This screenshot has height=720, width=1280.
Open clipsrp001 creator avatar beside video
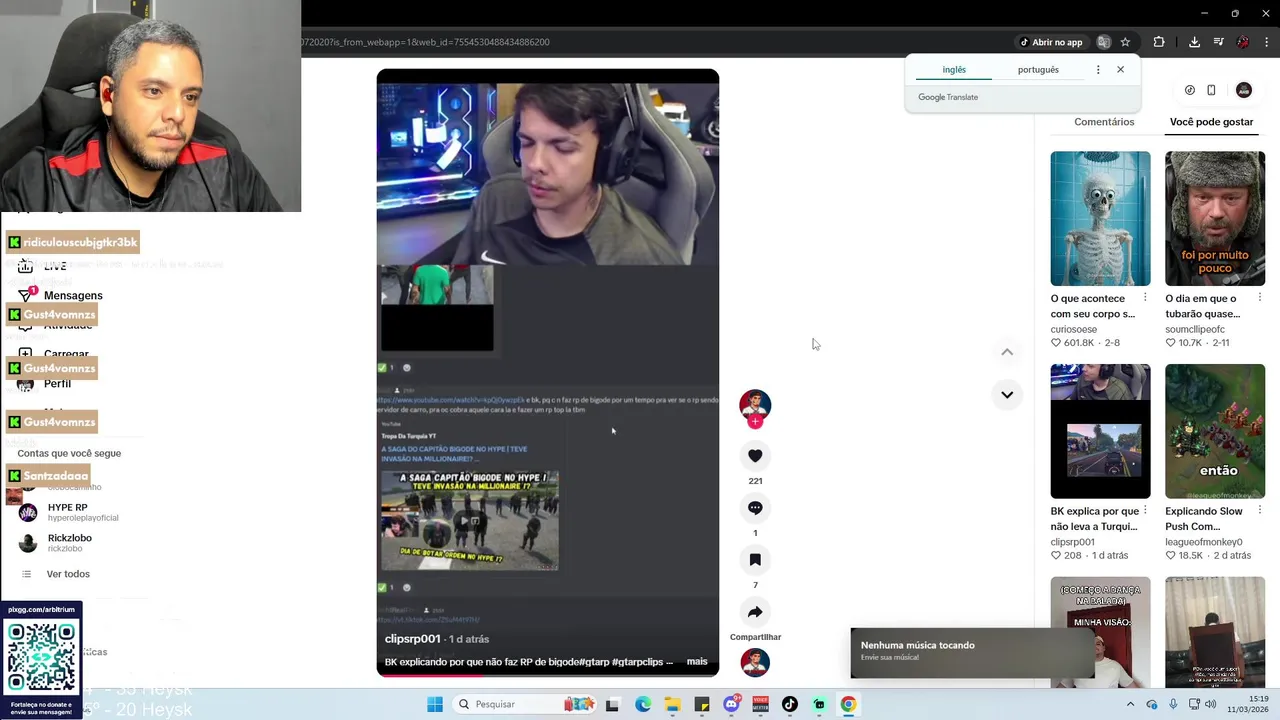pyautogui.click(x=755, y=404)
